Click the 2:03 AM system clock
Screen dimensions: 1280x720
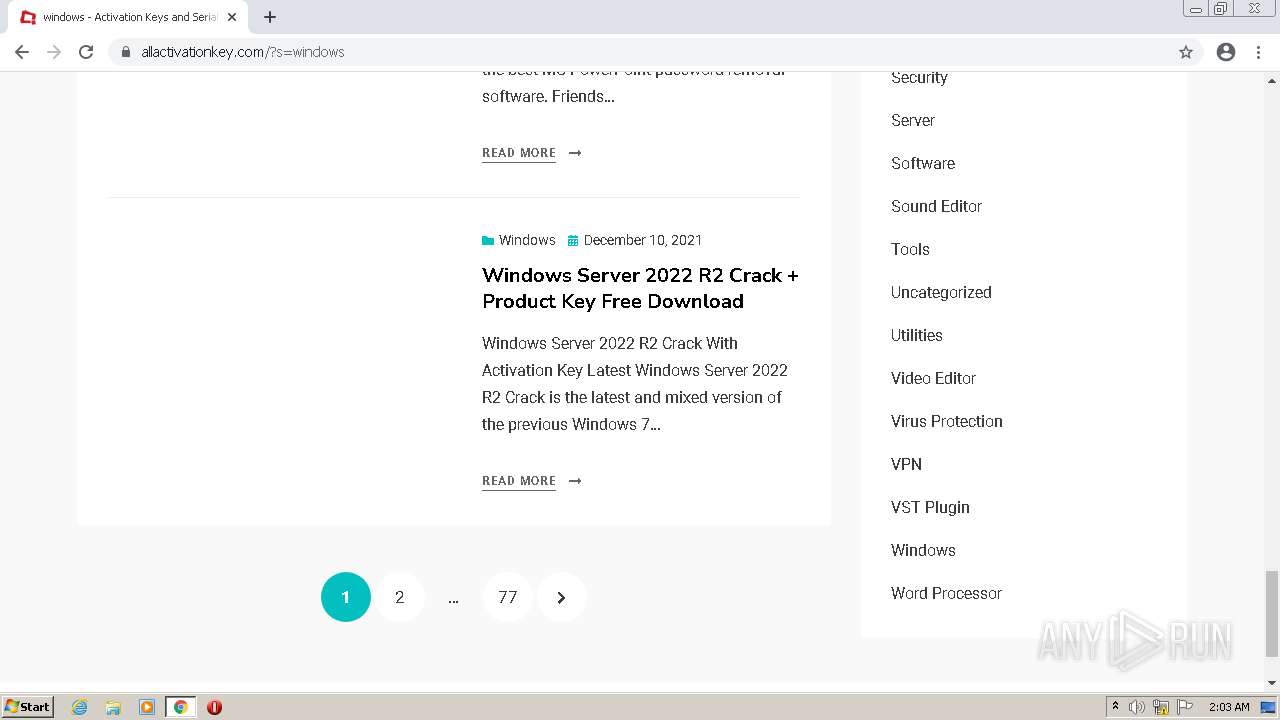(x=1229, y=707)
